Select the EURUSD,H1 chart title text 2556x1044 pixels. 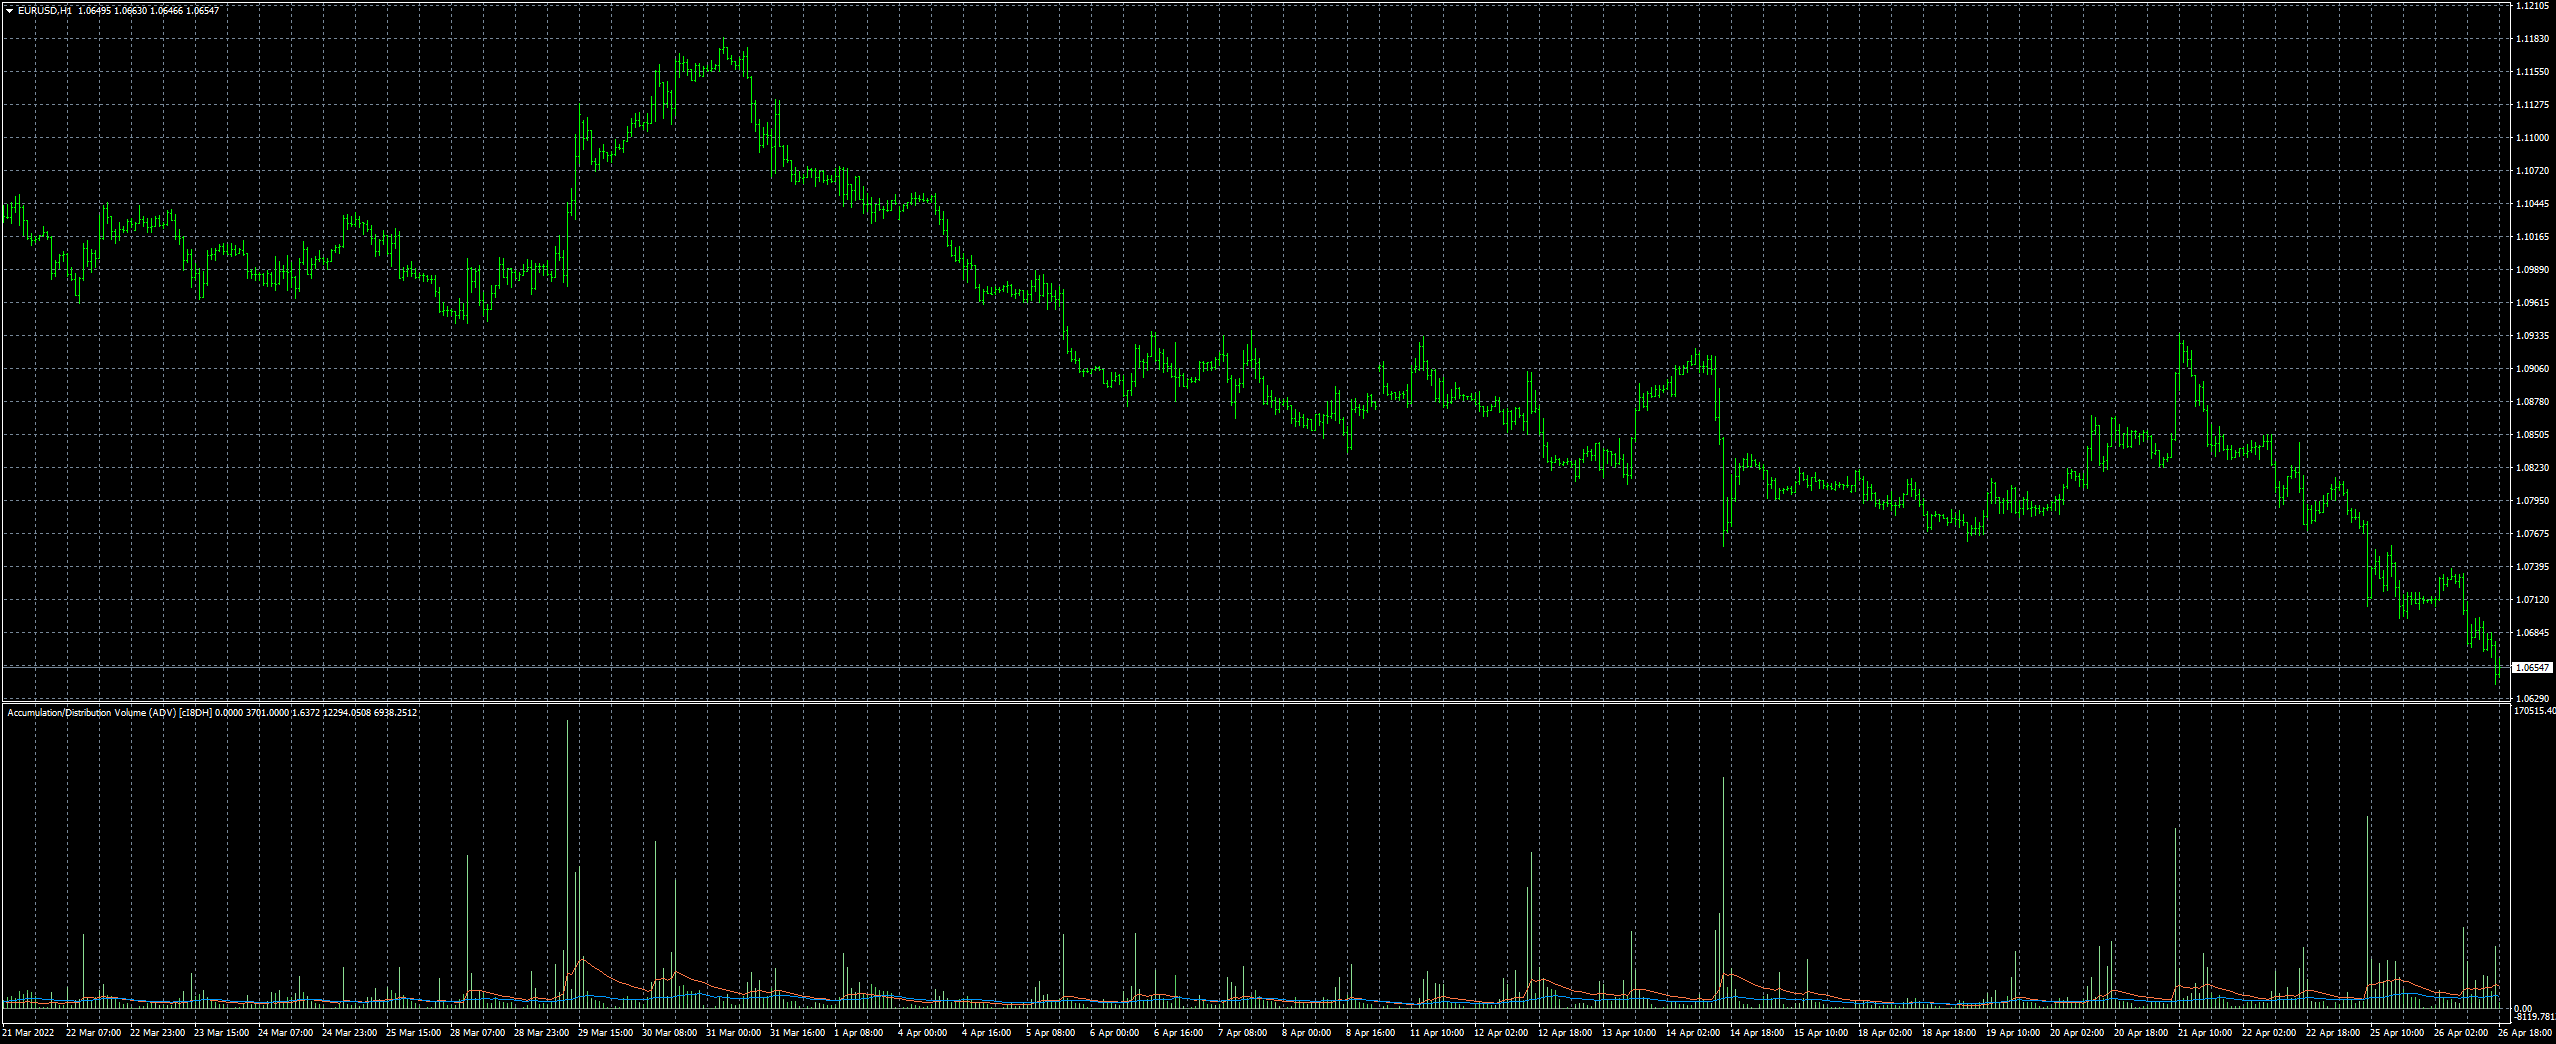[x=44, y=11]
